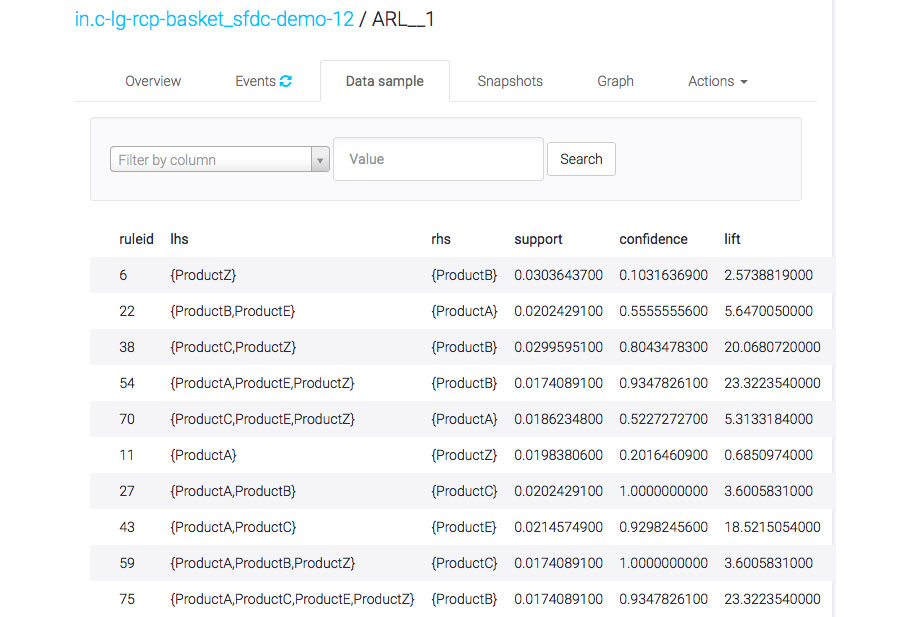Return to the Data sample tab
Viewport: 900px width, 617px height.
pyautogui.click(x=384, y=81)
